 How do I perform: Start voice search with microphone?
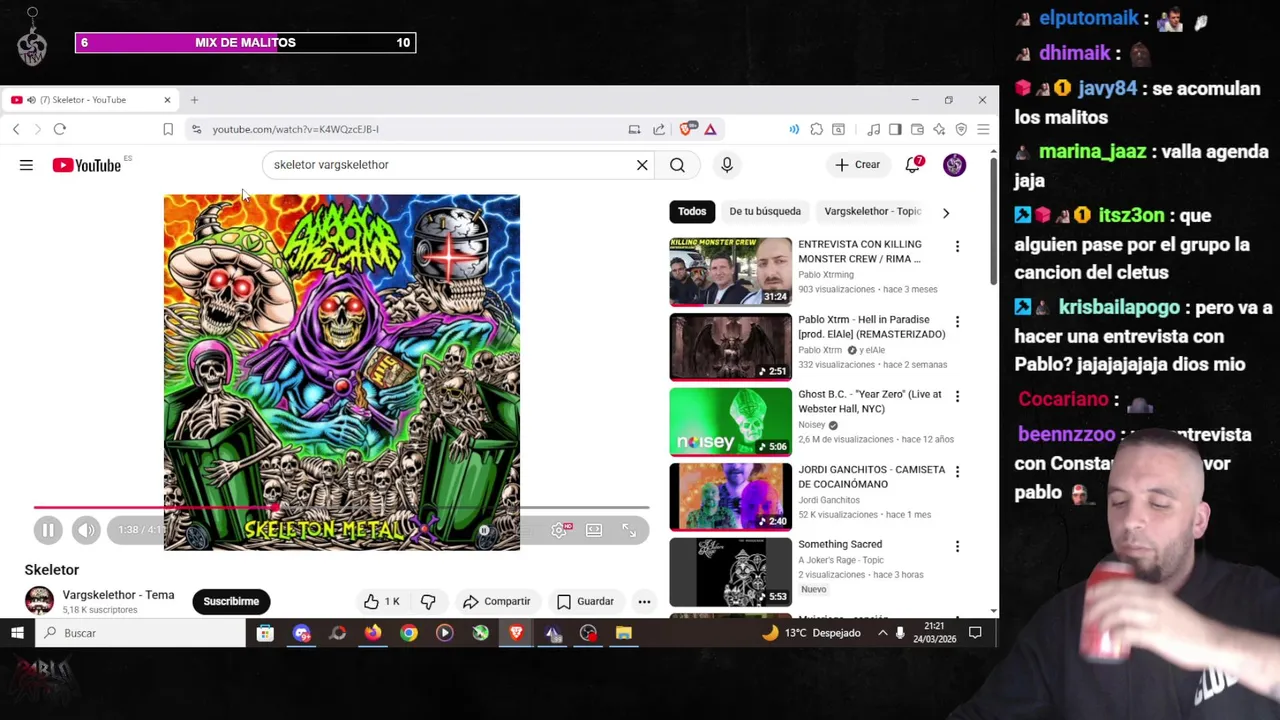point(727,165)
